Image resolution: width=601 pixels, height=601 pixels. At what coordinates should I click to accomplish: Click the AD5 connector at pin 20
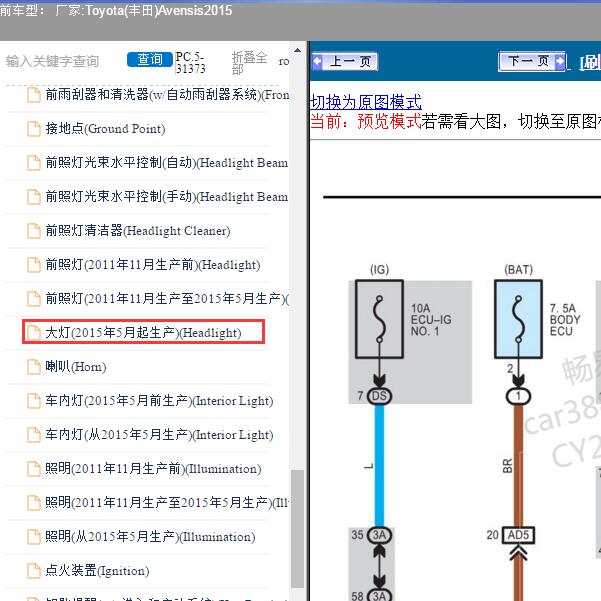(x=518, y=535)
